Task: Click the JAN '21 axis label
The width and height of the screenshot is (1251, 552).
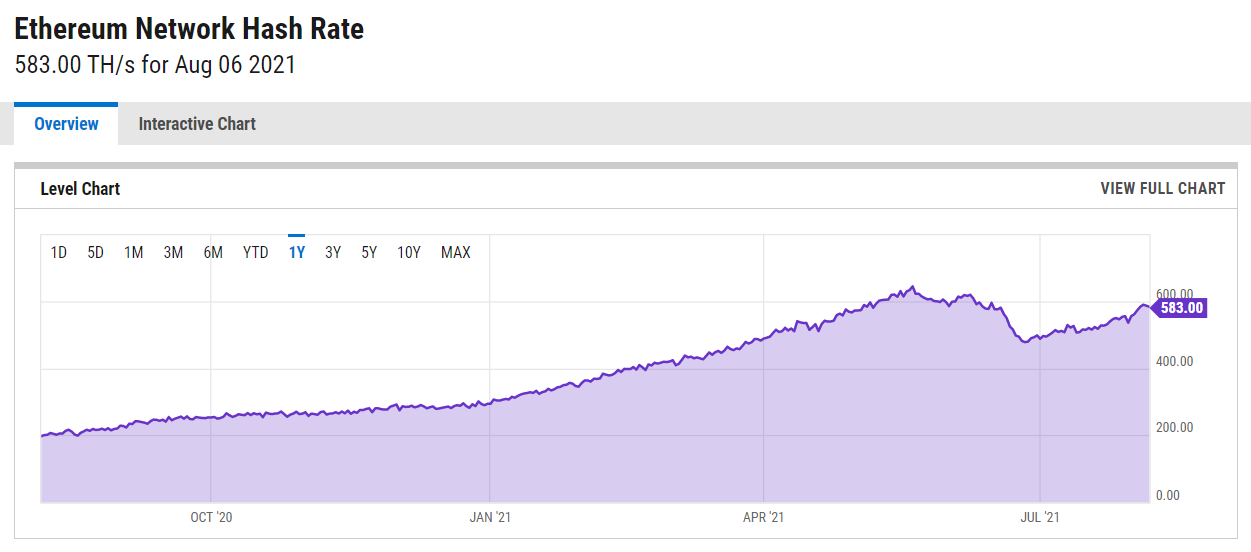Action: click(490, 517)
